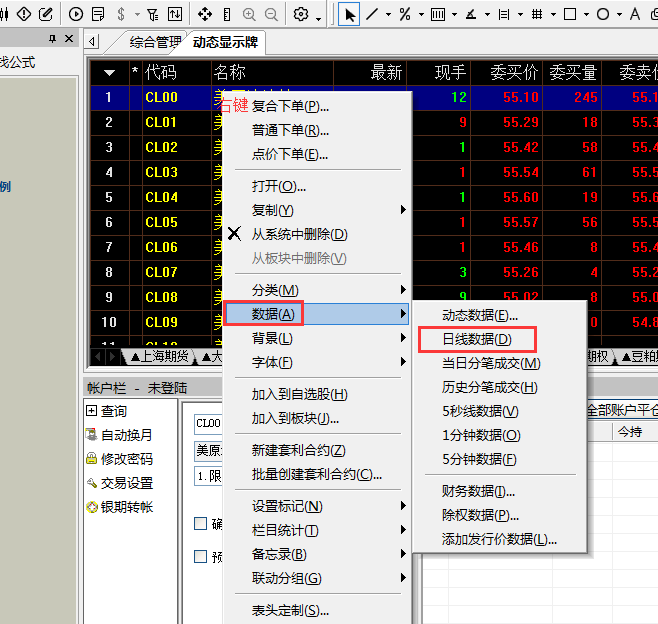
Task: Click the four-way move arrows icon
Action: click(x=204, y=14)
